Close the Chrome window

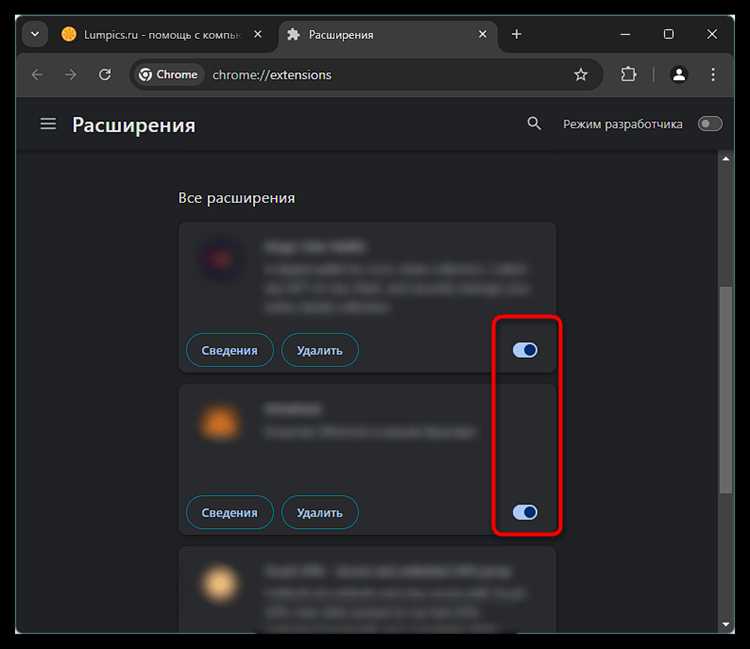(712, 34)
